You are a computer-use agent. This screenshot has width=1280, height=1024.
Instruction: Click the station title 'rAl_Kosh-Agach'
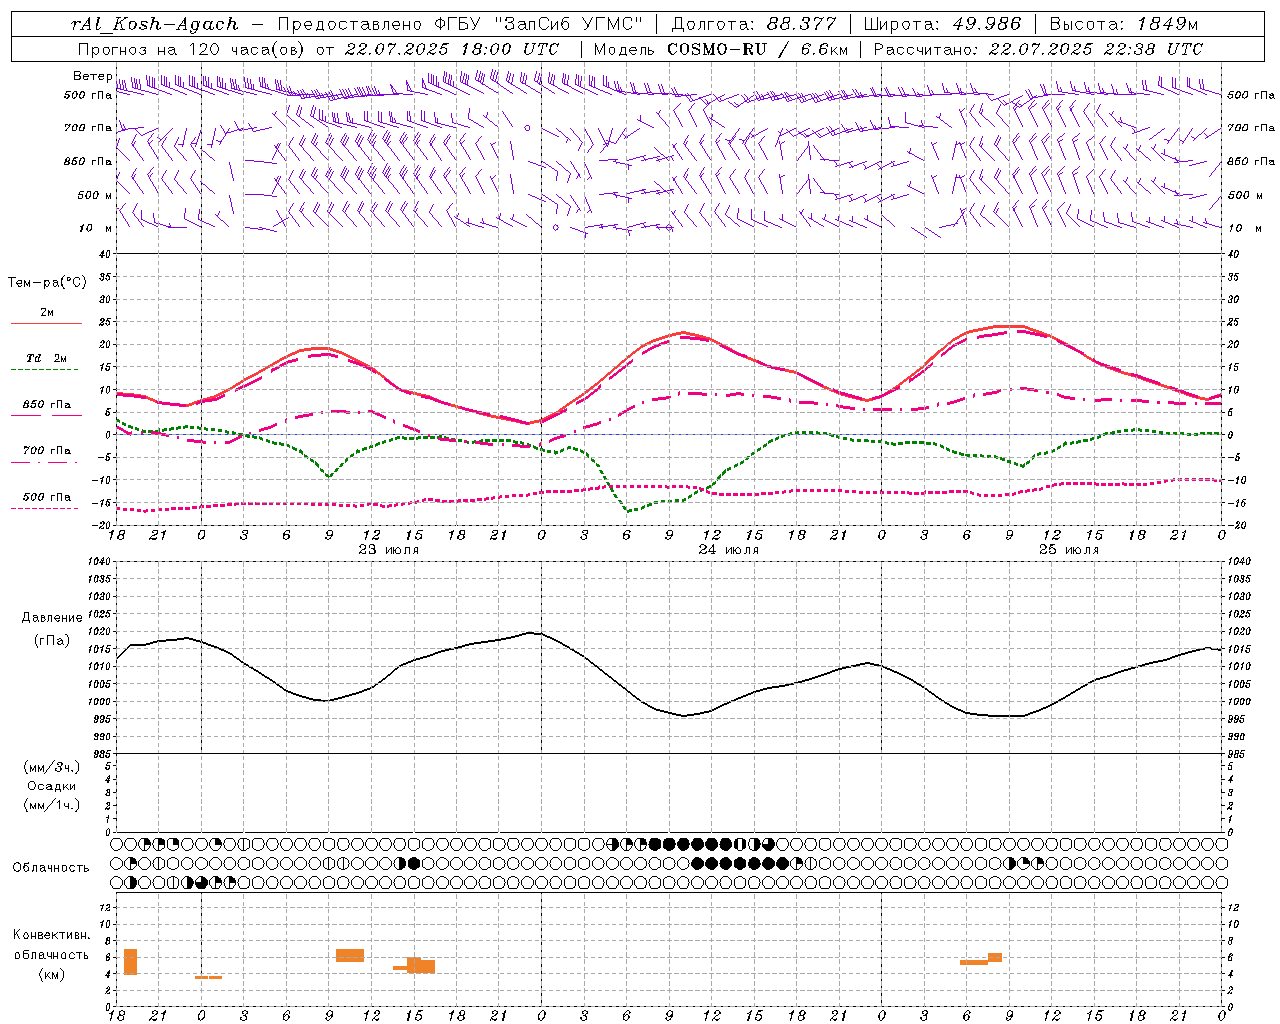(x=155, y=24)
